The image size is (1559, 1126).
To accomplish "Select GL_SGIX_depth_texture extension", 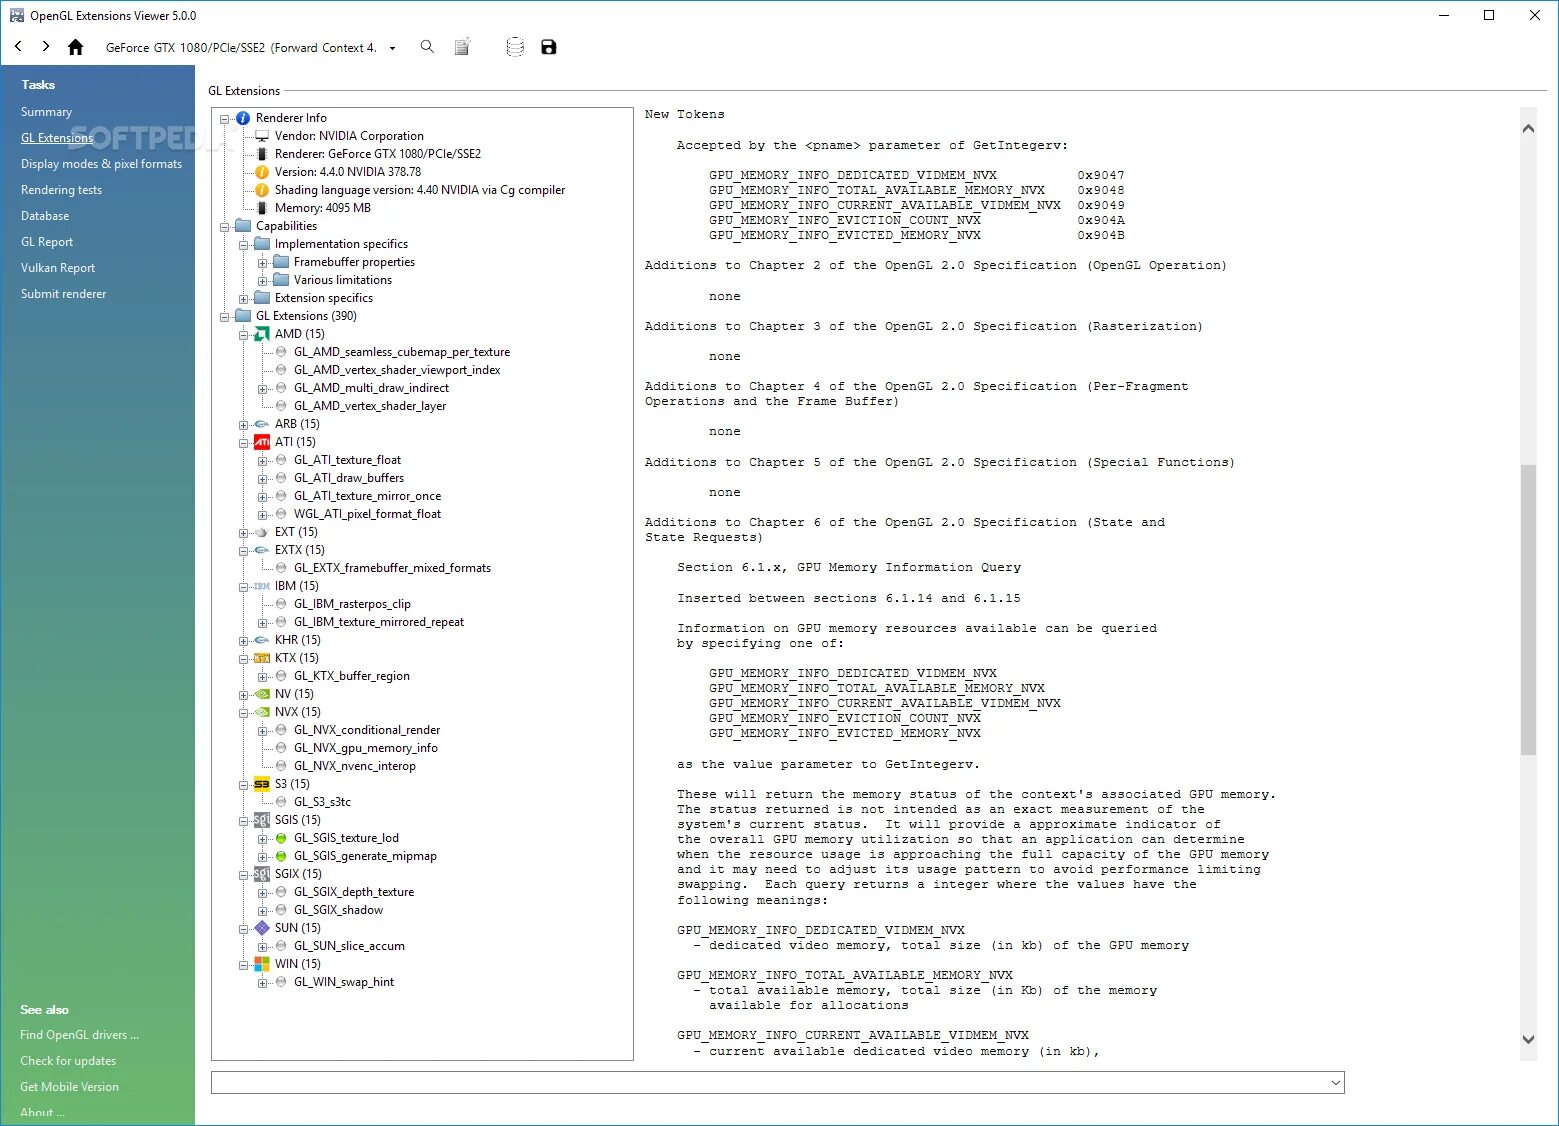I will [354, 892].
